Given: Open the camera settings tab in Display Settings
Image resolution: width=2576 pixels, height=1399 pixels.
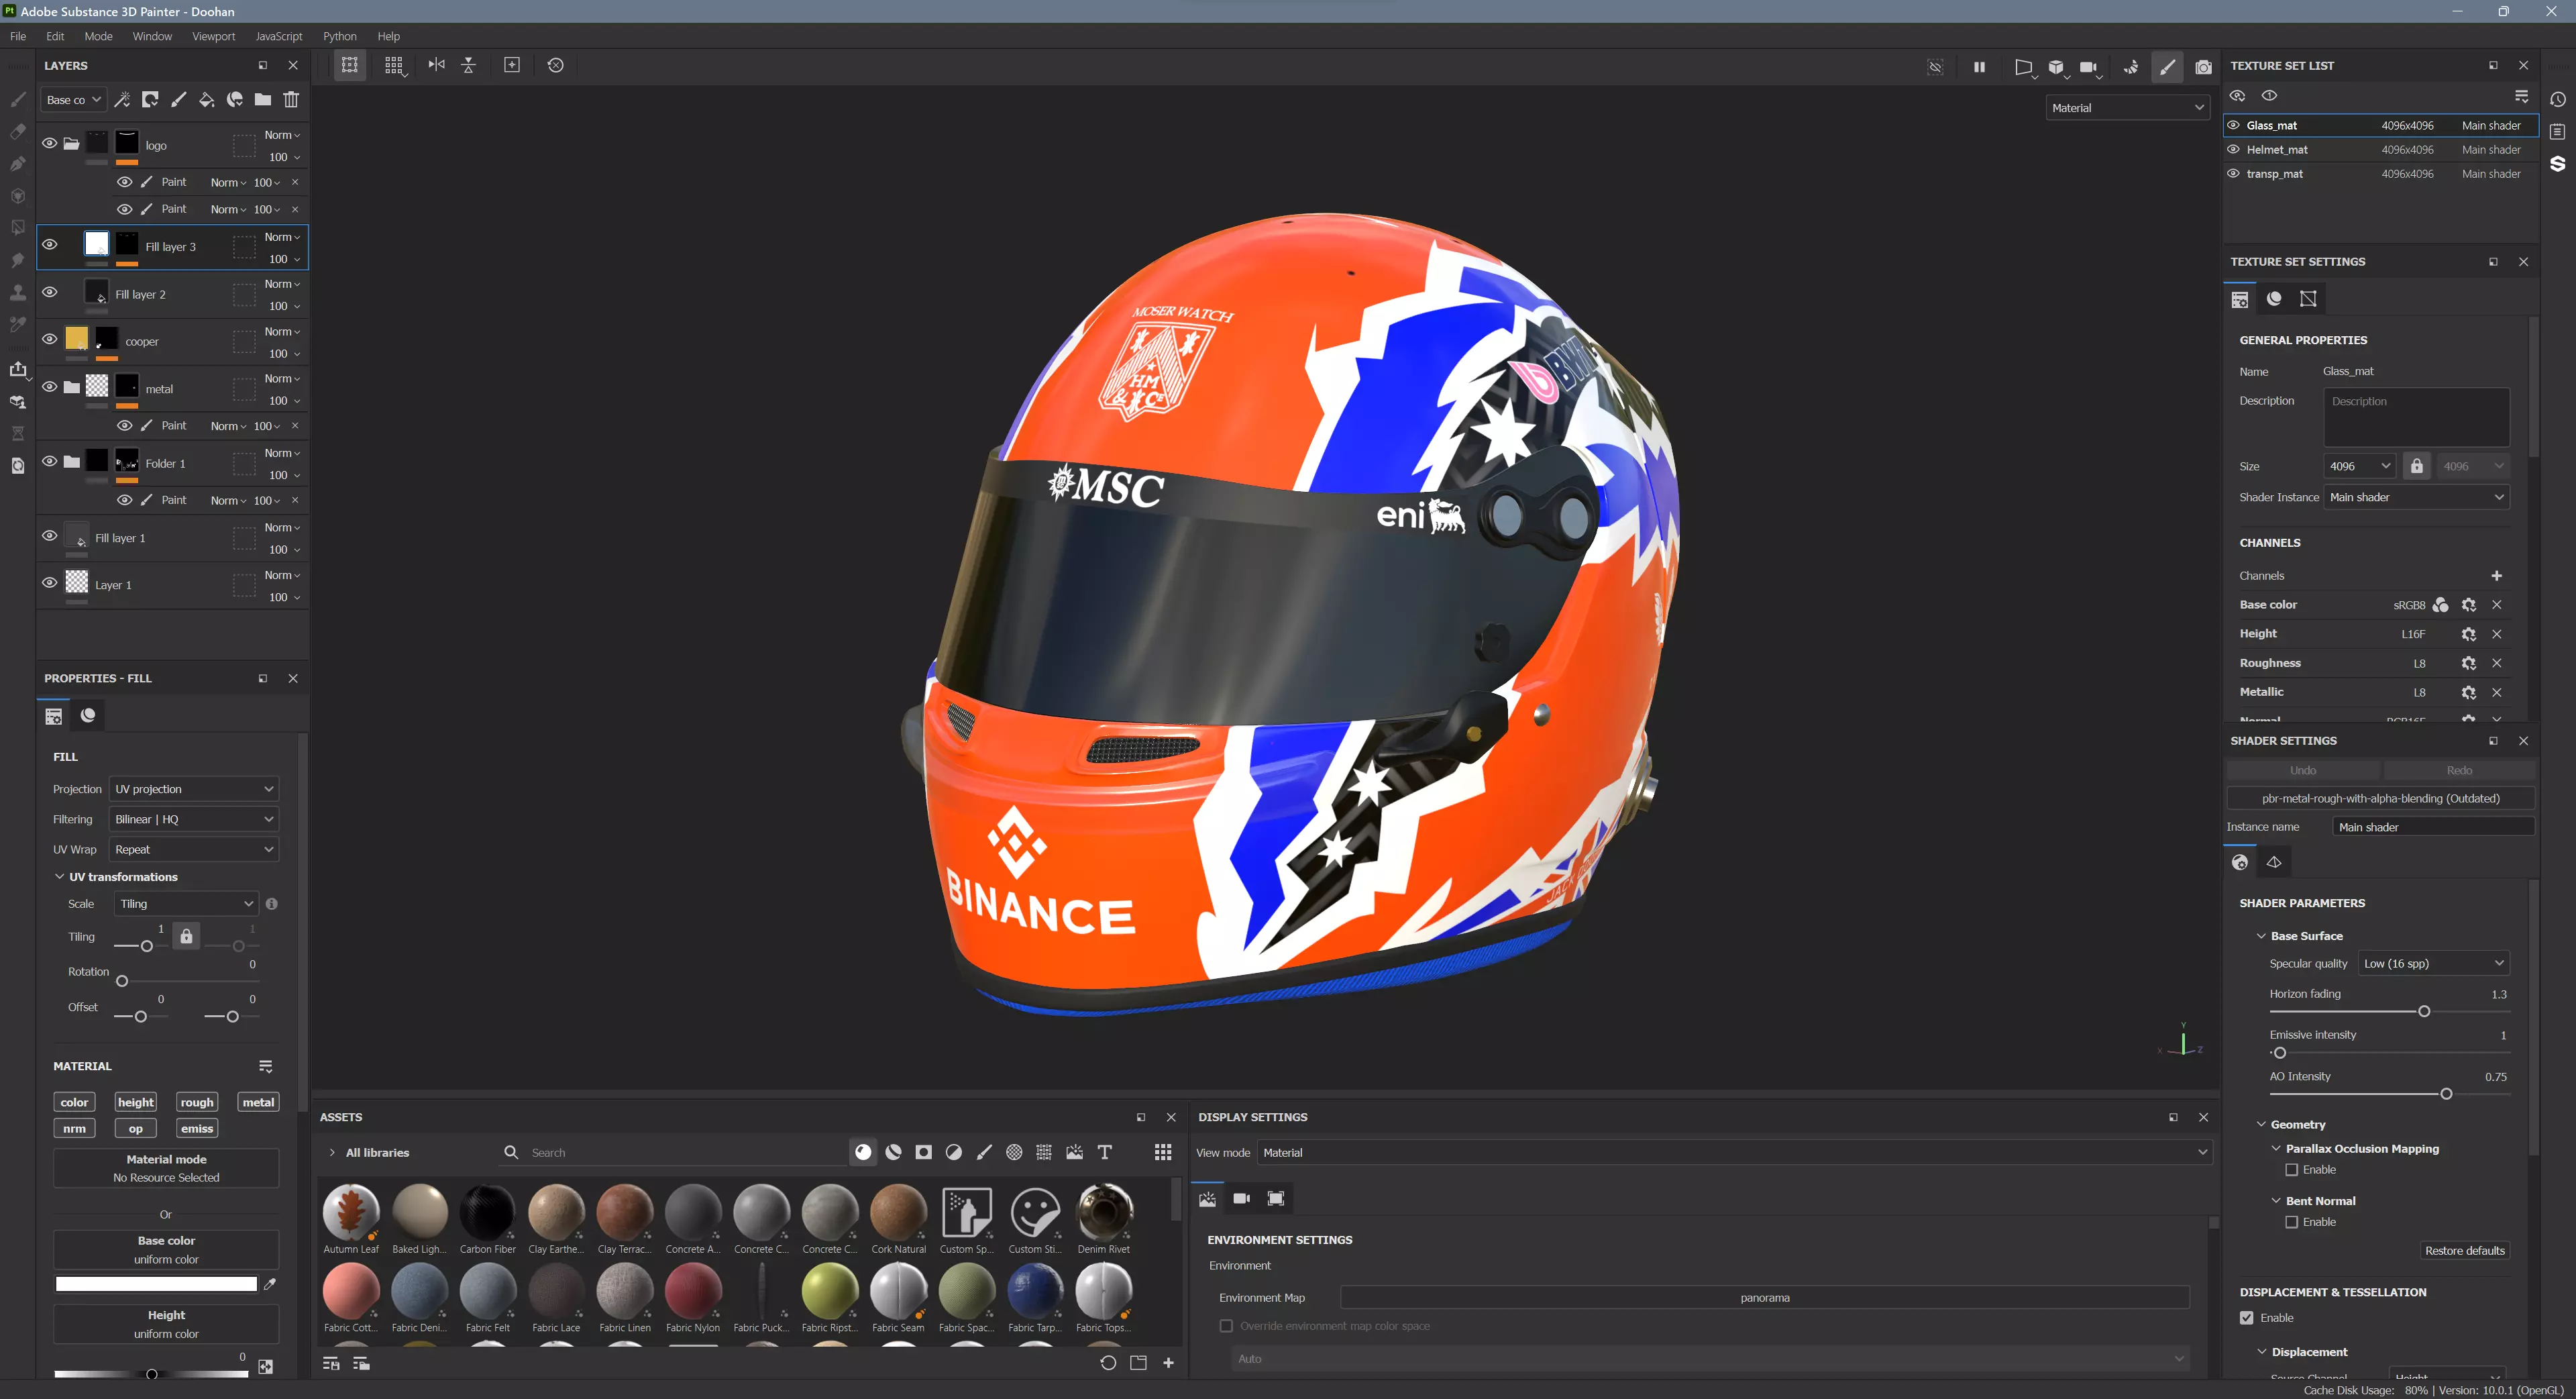Looking at the screenshot, I should 1241,1198.
